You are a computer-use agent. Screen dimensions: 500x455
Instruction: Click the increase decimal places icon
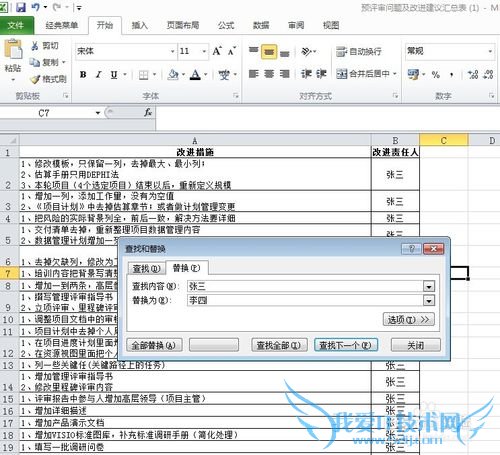pos(473,74)
